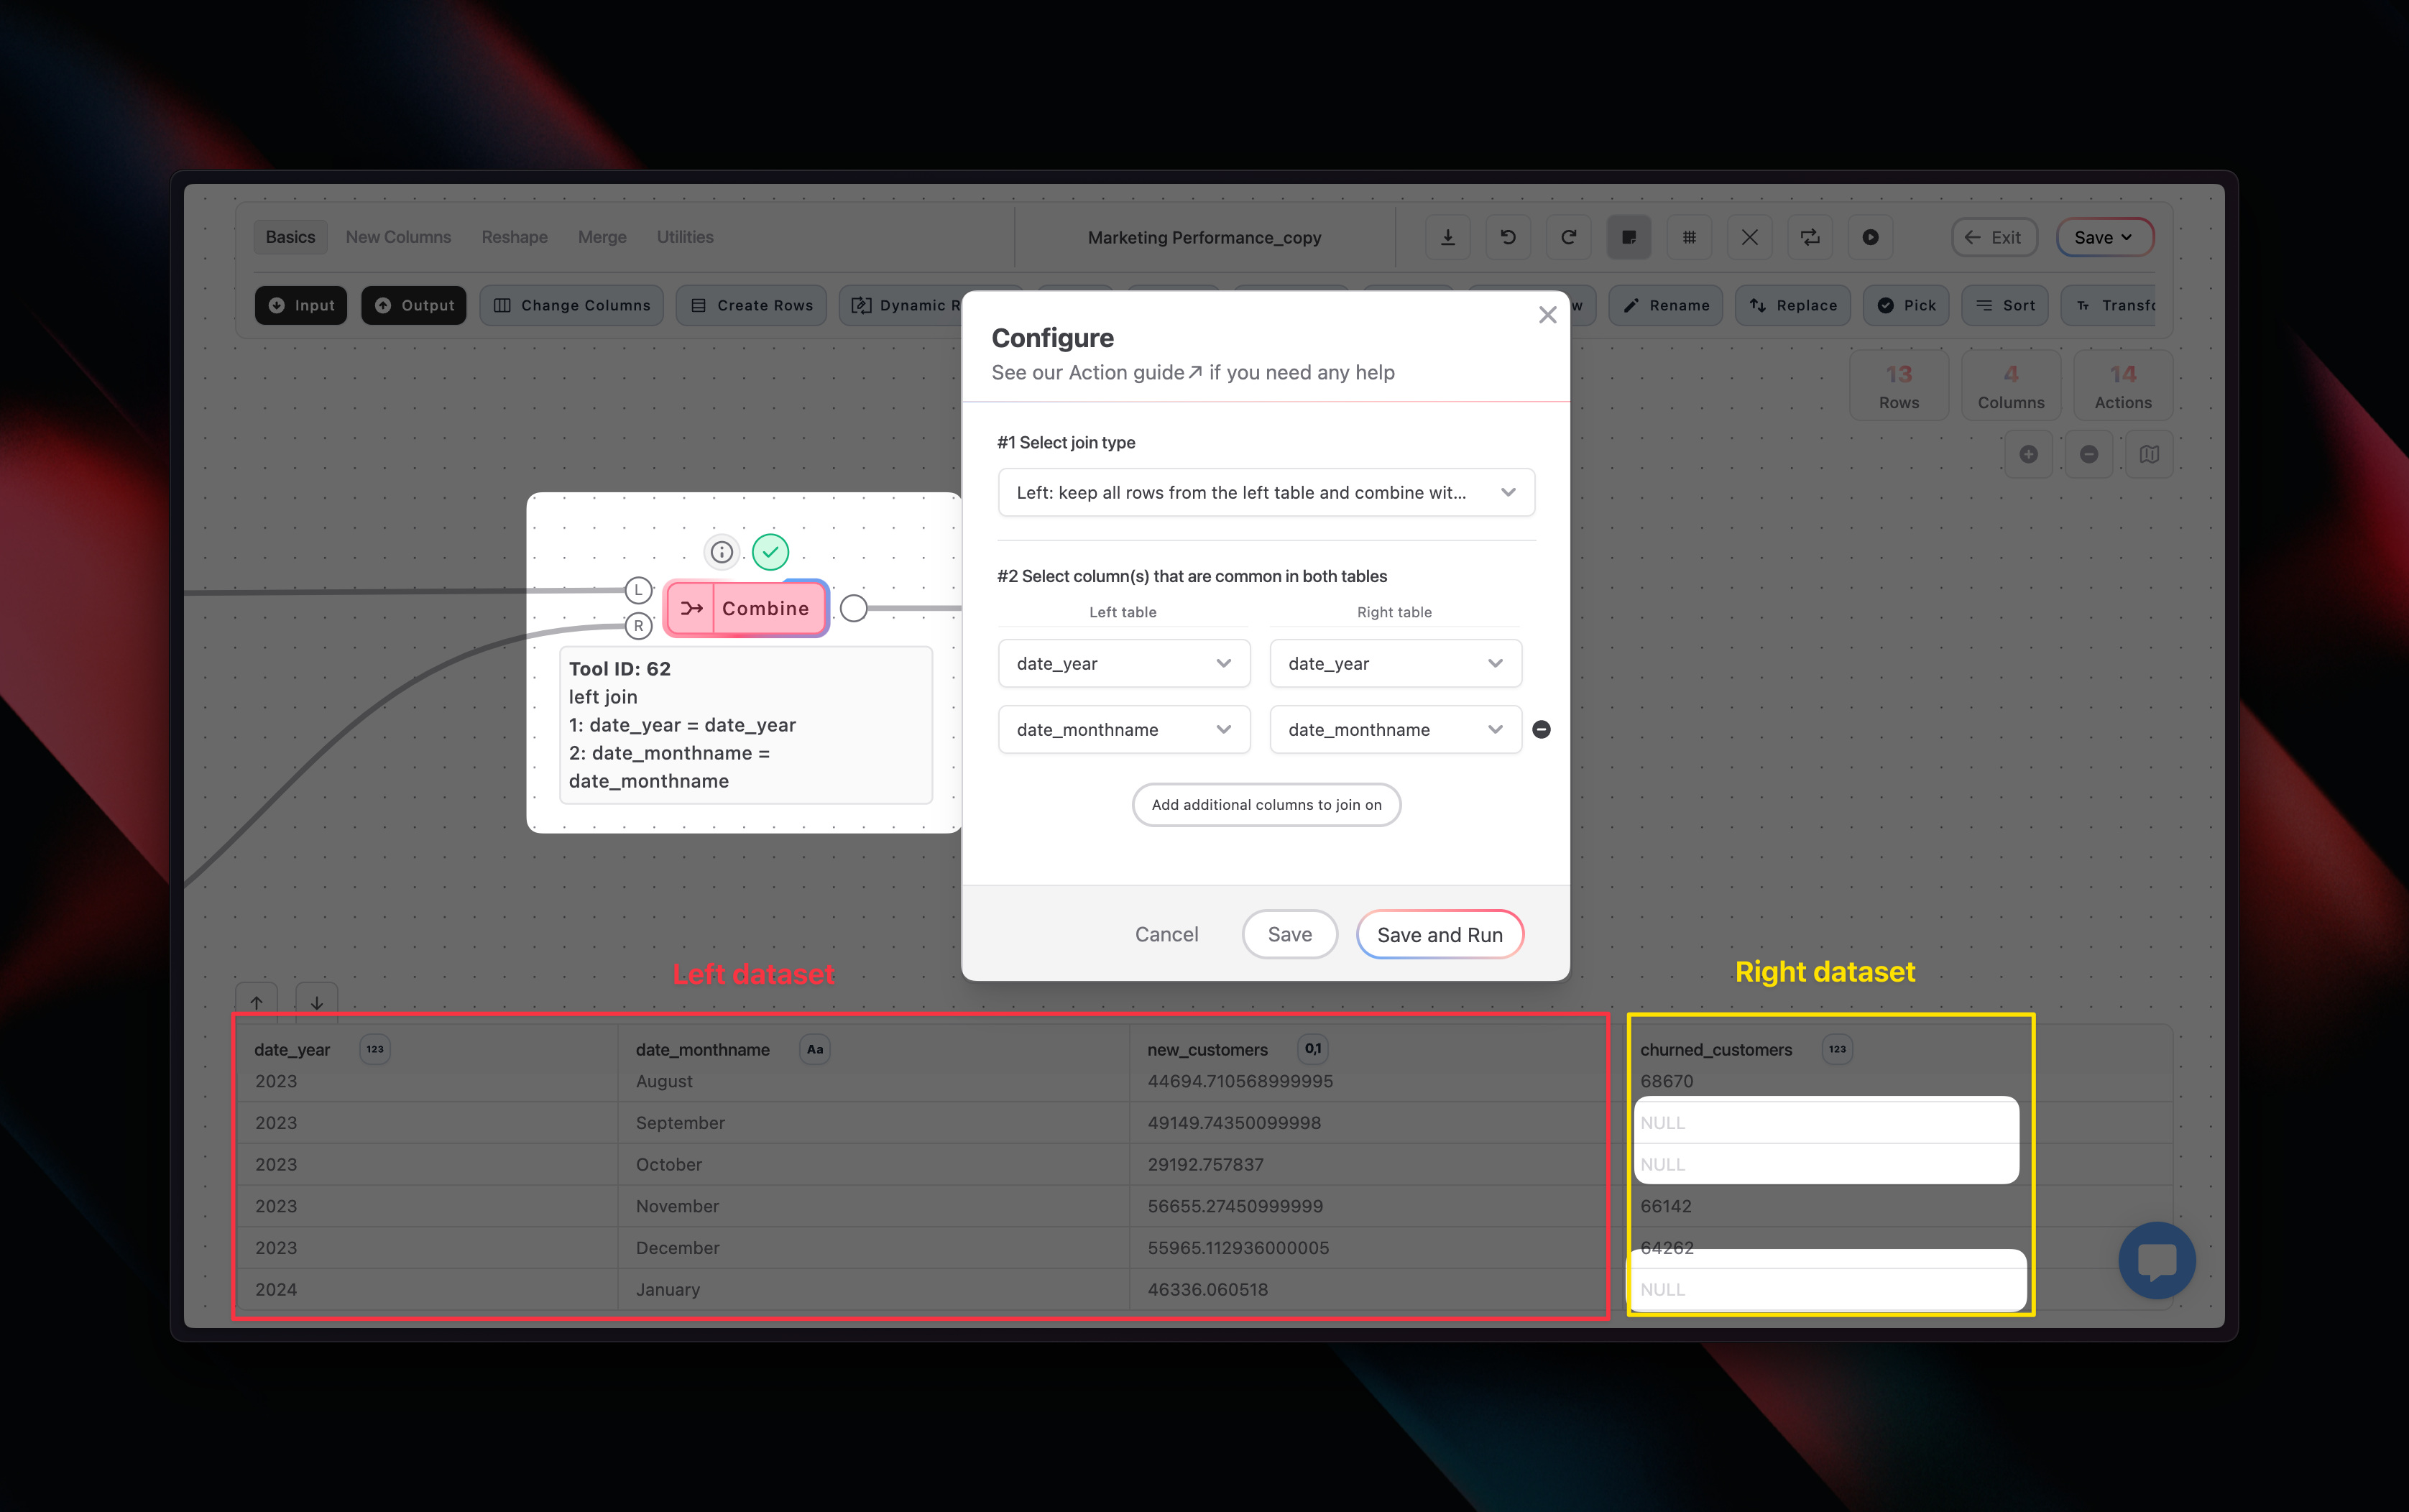Click the Exit button
Viewport: 2409px width, 1512px height.
(1994, 237)
